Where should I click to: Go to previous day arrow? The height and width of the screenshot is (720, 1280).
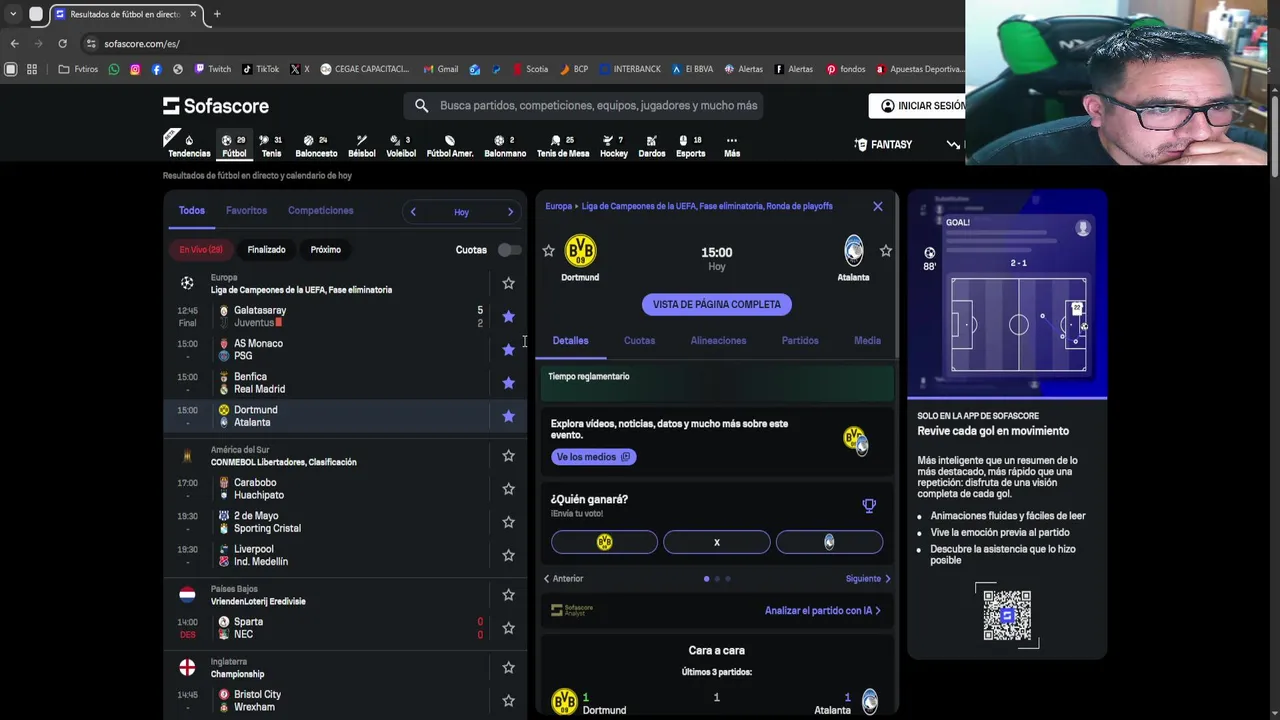point(413,211)
